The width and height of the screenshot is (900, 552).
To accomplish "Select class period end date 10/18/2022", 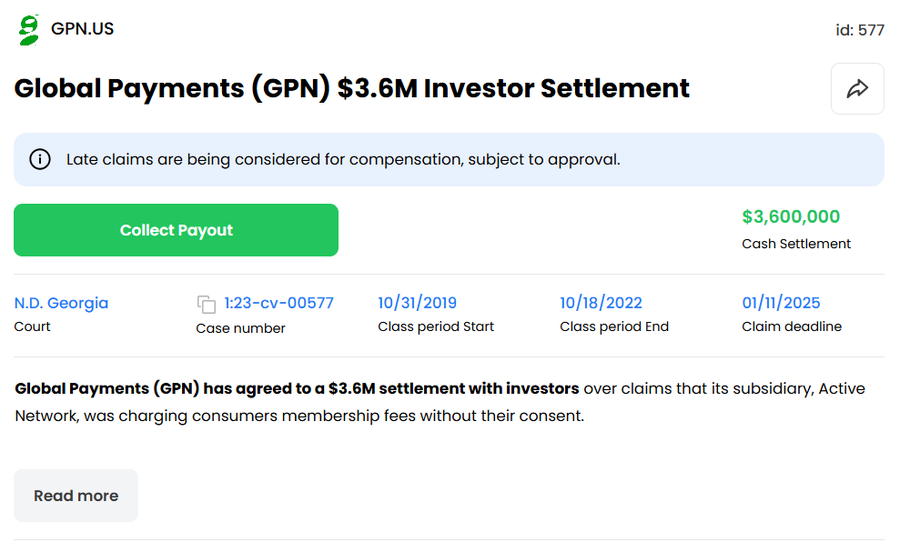I will coord(601,303).
